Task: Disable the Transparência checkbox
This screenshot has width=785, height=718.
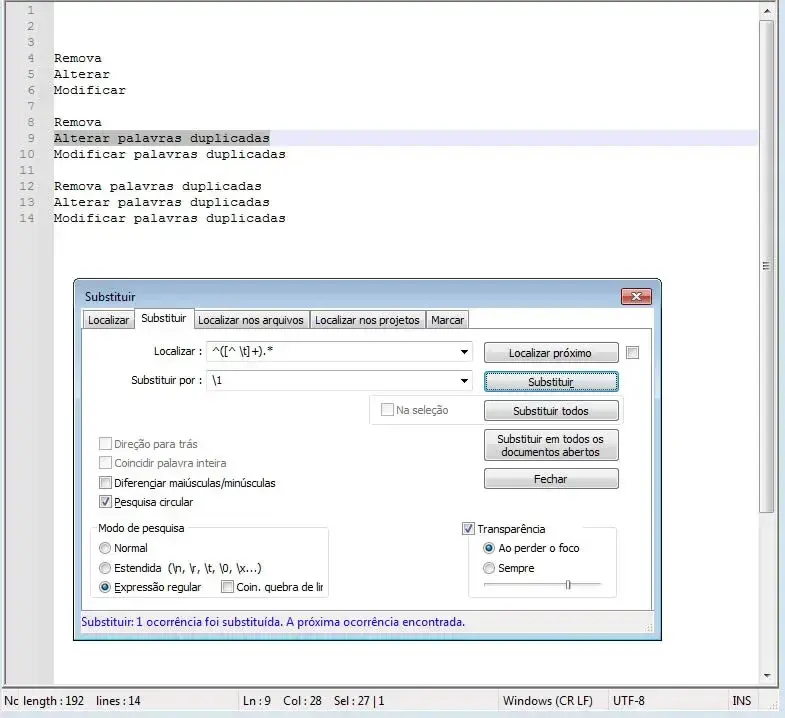Action: (468, 529)
